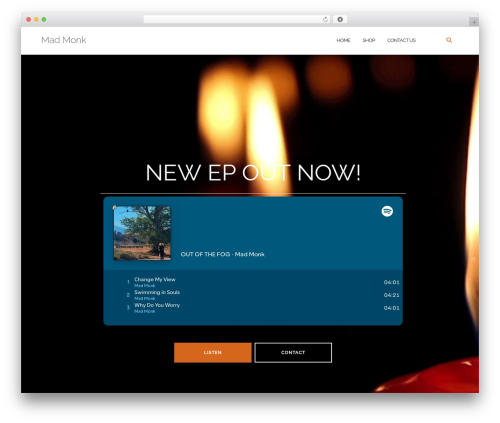Click the NEW EP OUT NOW! heading
Viewport: 500px width, 423px height.
pyautogui.click(x=253, y=173)
